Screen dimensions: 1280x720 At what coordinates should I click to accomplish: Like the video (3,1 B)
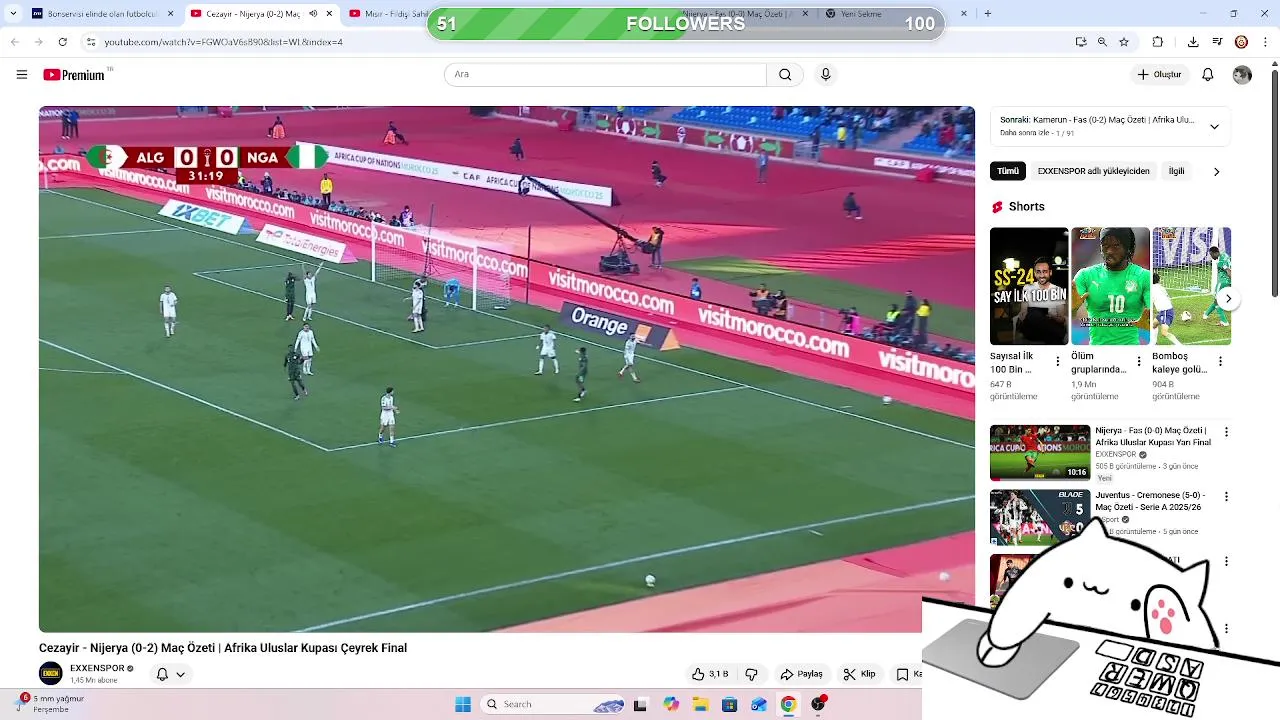click(x=712, y=674)
